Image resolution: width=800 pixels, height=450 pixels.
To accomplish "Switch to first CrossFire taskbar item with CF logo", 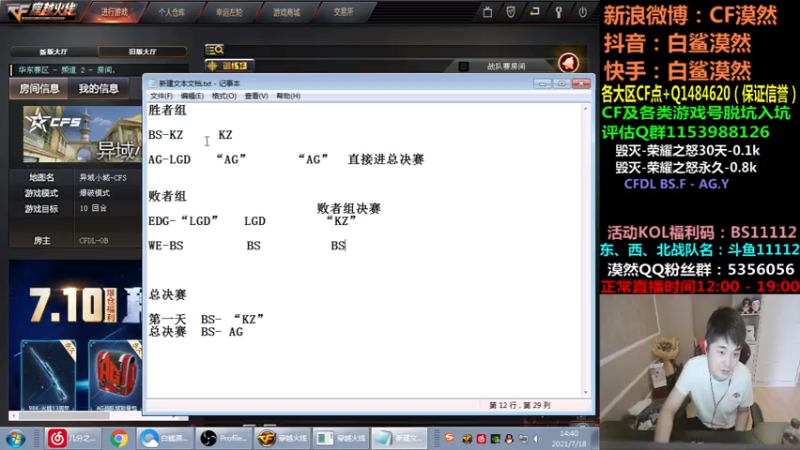I will click(283, 438).
